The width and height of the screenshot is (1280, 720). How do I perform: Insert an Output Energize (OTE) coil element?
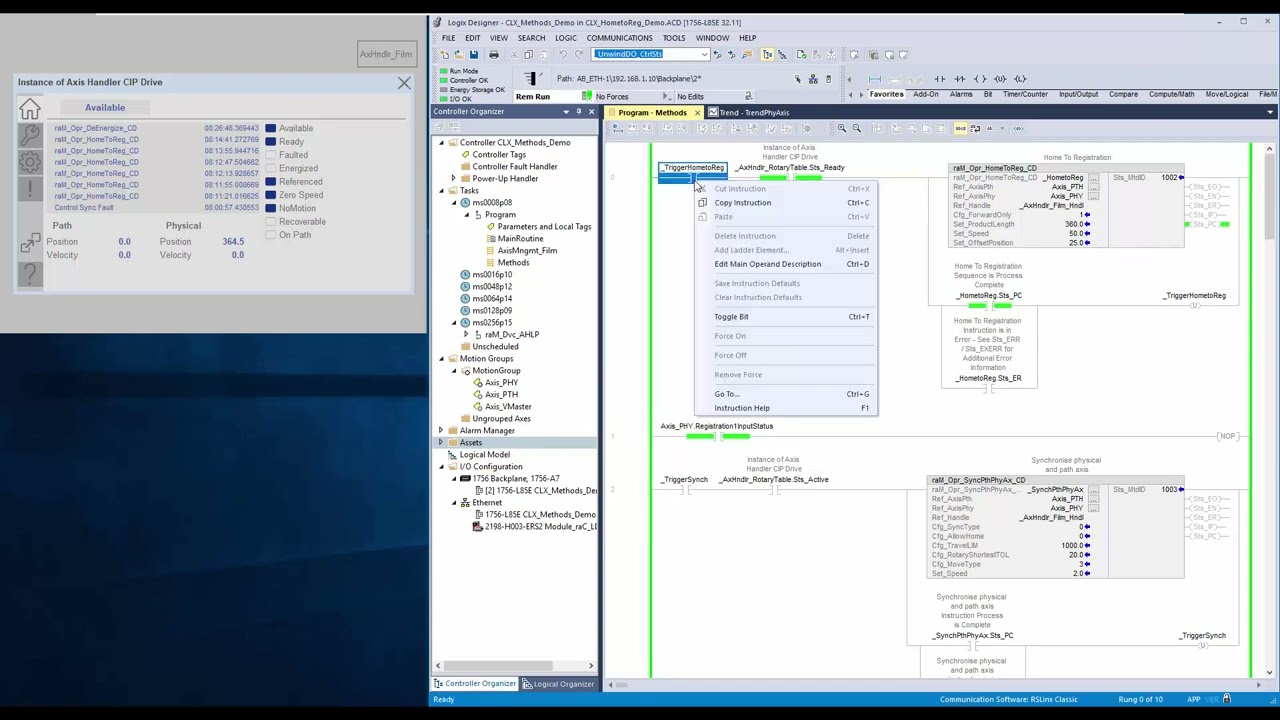coord(980,79)
